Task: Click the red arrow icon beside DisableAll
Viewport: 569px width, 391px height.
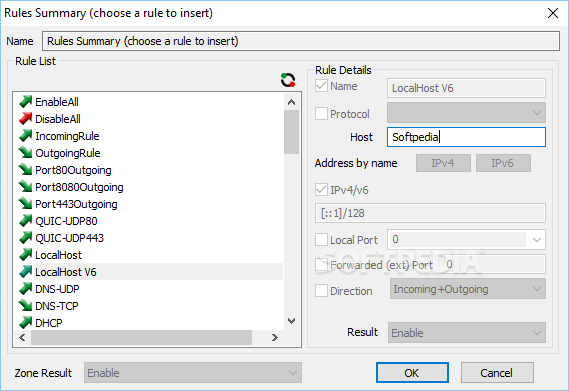Action: pos(26,119)
